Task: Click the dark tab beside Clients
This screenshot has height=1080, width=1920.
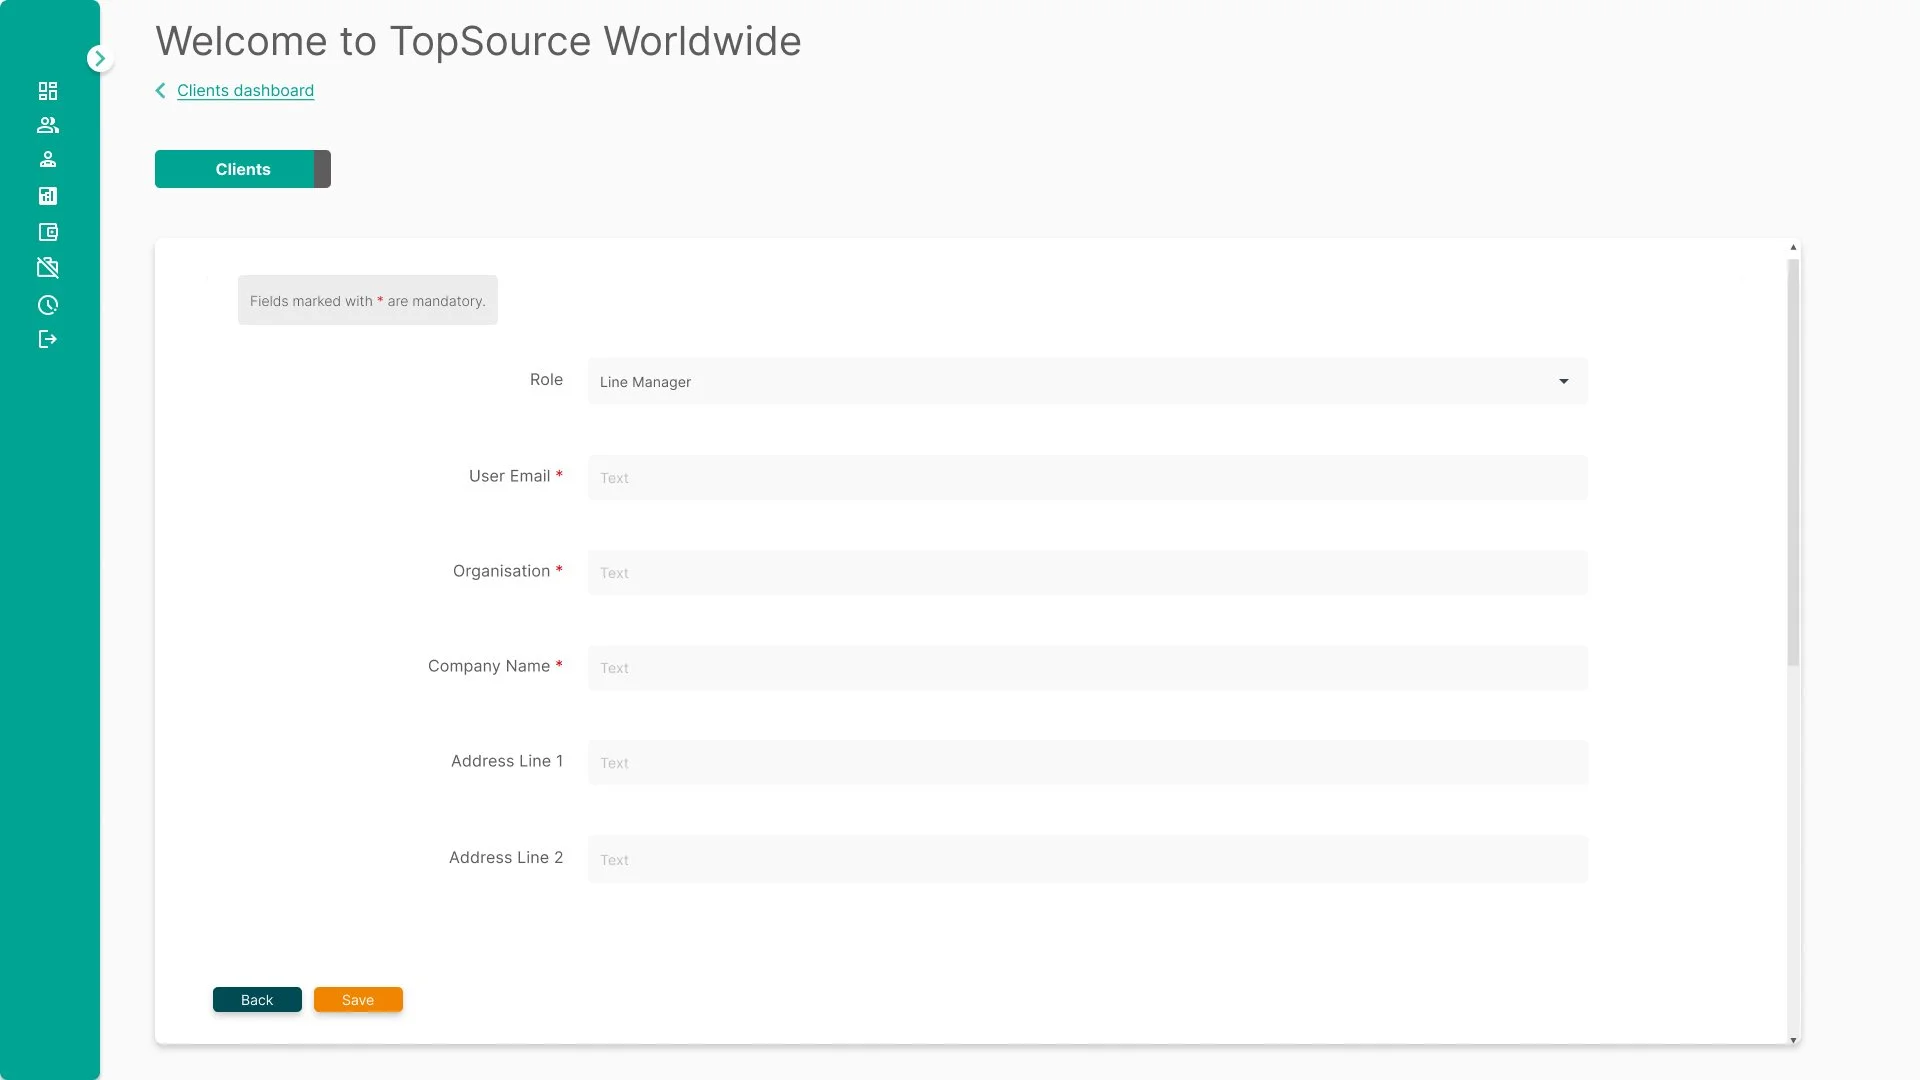Action: pyautogui.click(x=322, y=169)
